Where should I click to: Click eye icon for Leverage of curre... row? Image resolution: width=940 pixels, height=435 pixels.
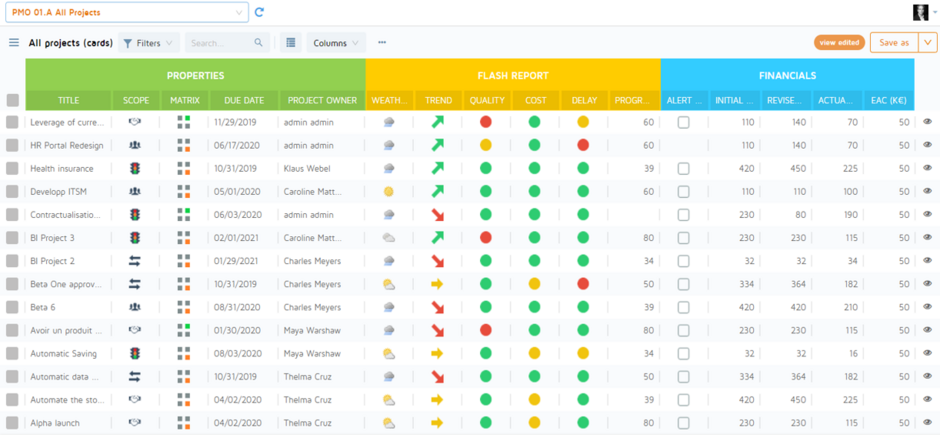tap(927, 122)
